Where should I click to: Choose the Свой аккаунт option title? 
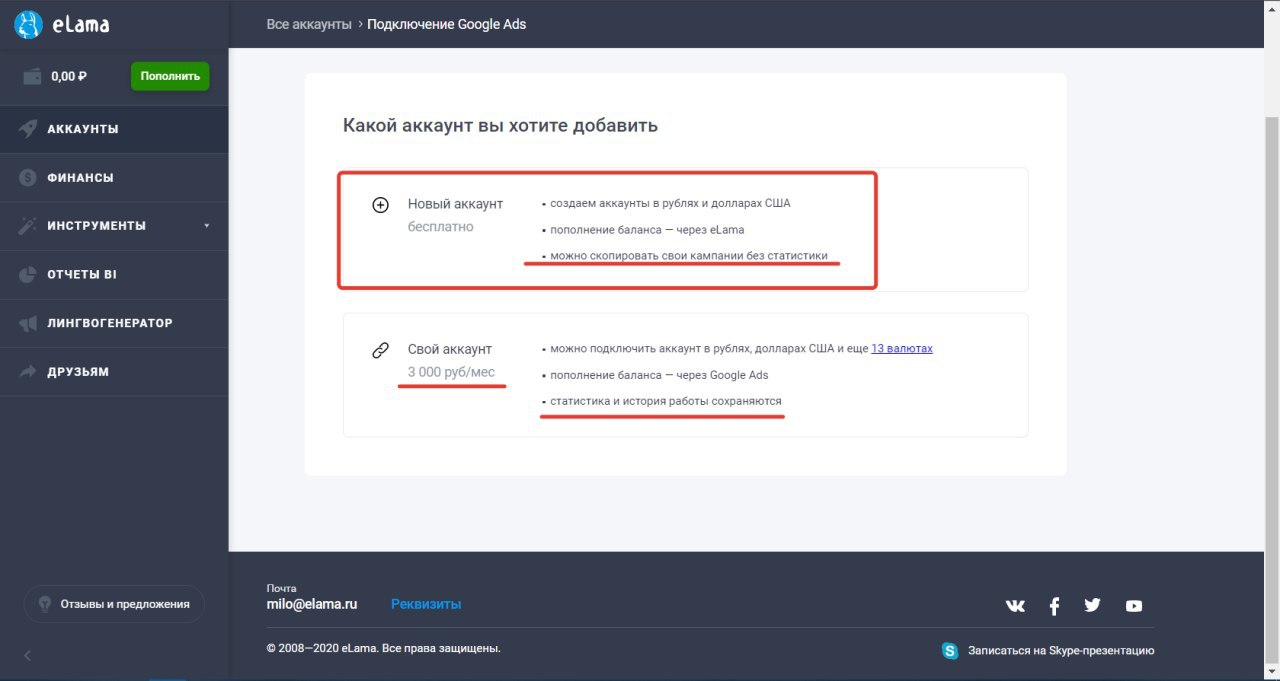pos(450,350)
